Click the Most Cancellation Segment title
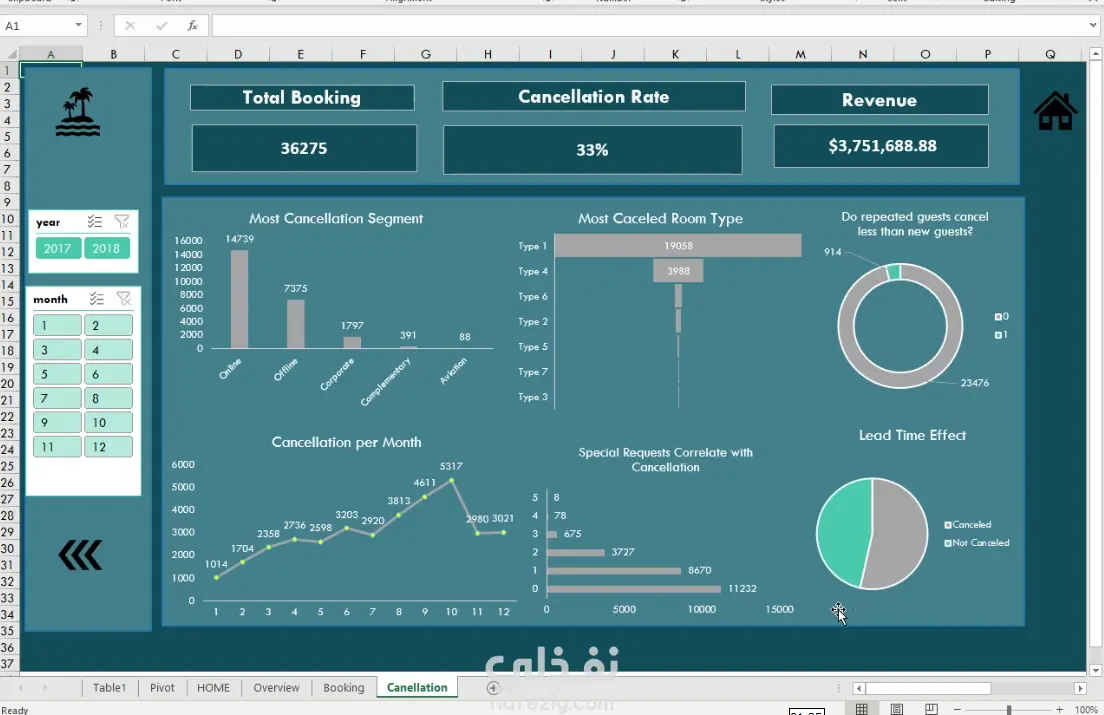This screenshot has width=1104, height=715. [x=336, y=218]
